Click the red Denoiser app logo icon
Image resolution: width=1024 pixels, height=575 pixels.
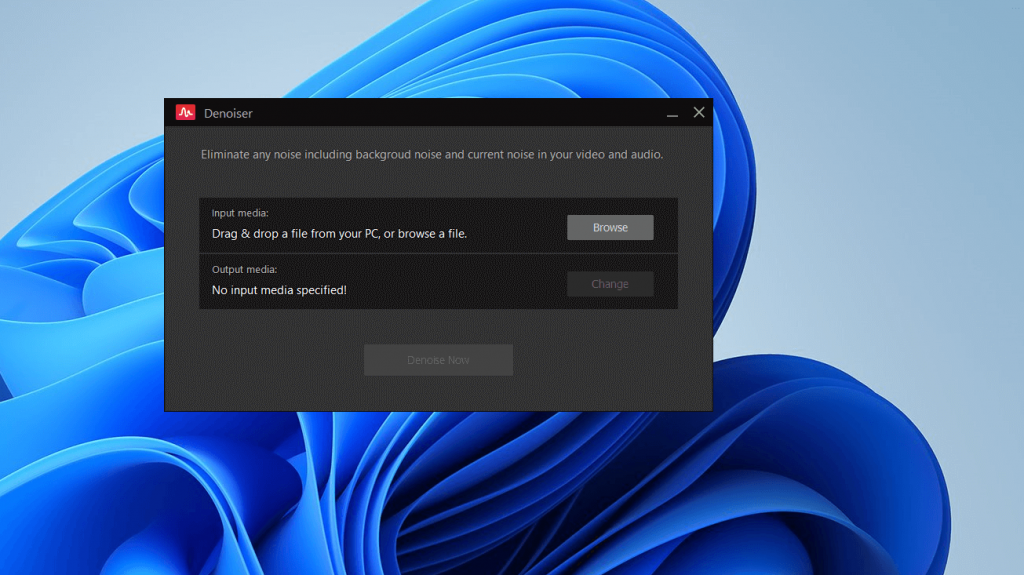click(x=185, y=112)
